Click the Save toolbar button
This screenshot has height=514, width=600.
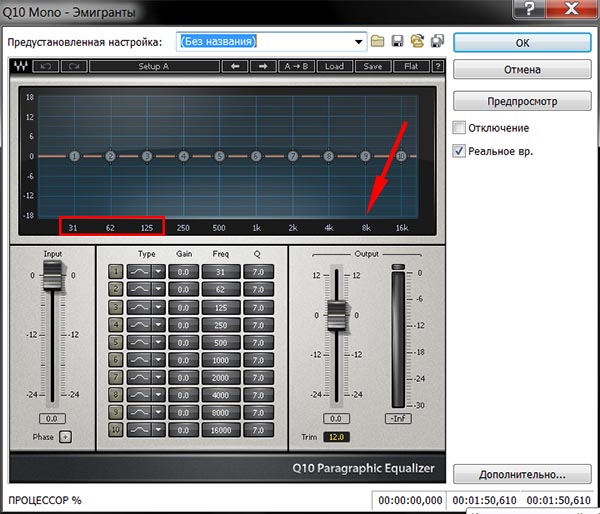click(373, 66)
